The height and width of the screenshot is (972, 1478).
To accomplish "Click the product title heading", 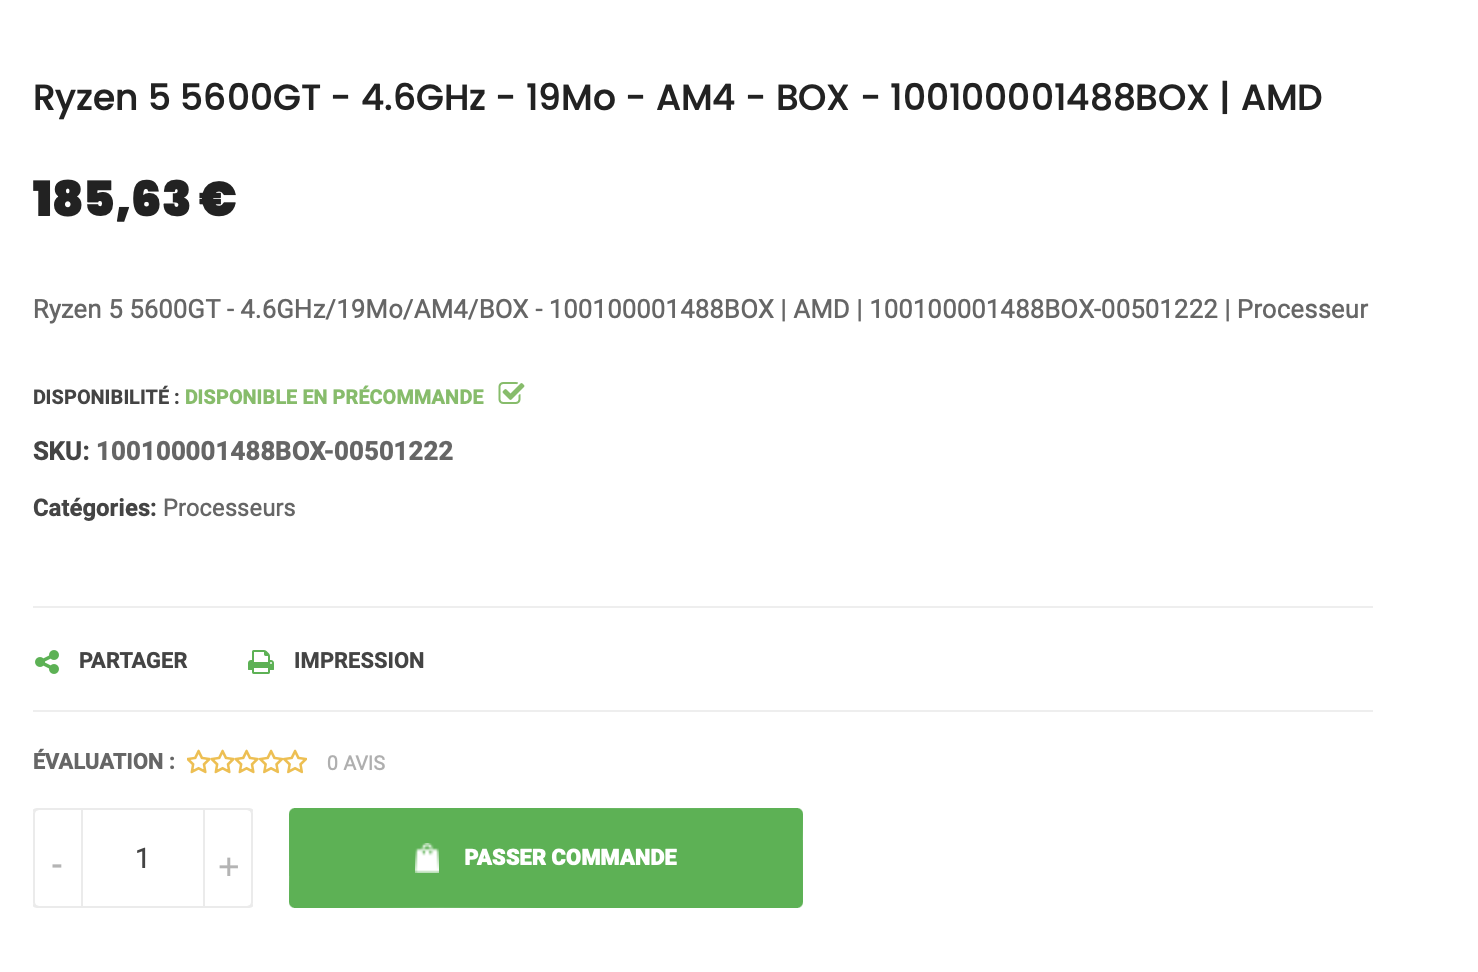I will pos(677,97).
